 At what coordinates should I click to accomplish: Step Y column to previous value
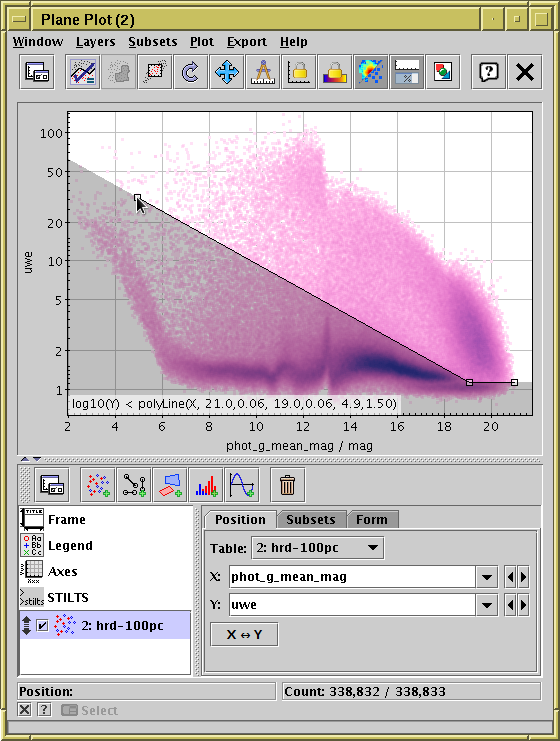click(510, 605)
